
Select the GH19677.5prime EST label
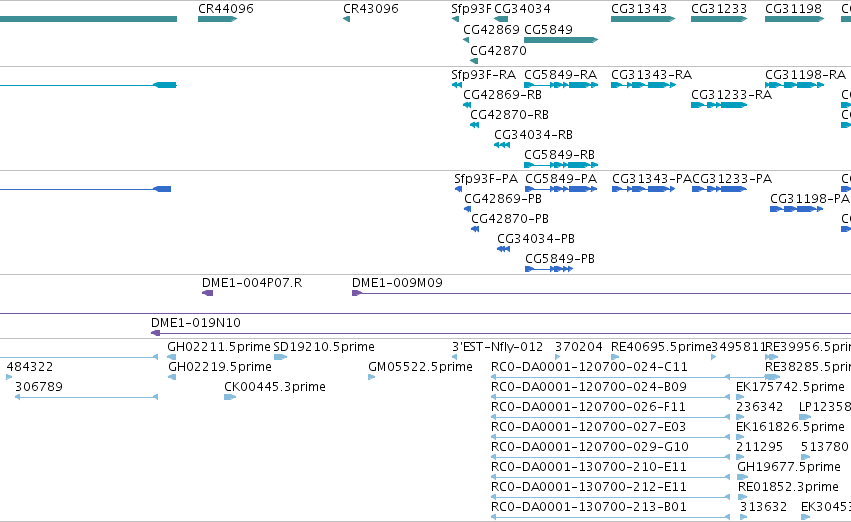pyautogui.click(x=789, y=467)
